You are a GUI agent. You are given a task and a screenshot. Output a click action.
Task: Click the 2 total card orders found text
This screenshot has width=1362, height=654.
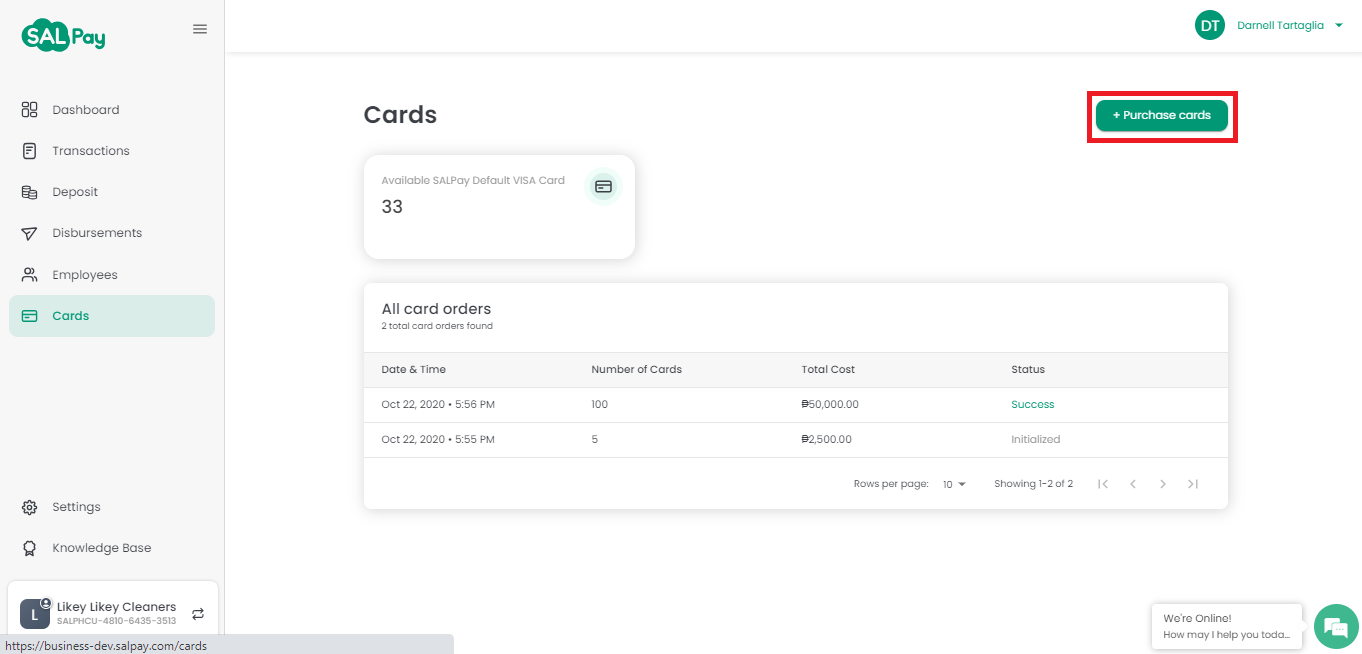437,326
